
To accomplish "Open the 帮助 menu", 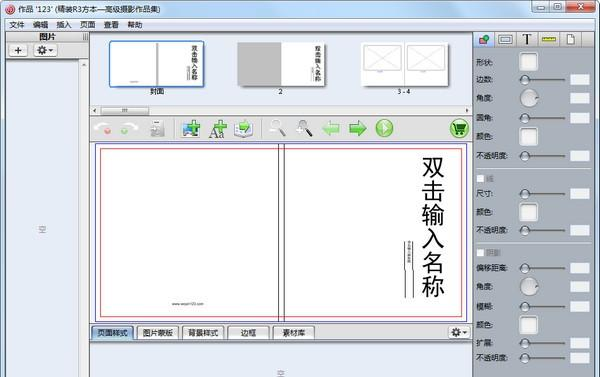I will 135,25.
